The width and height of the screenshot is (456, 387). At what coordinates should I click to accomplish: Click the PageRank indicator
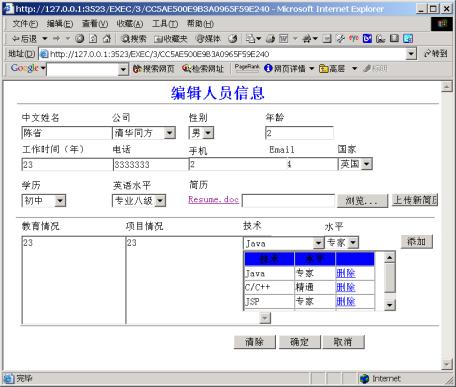tap(247, 68)
